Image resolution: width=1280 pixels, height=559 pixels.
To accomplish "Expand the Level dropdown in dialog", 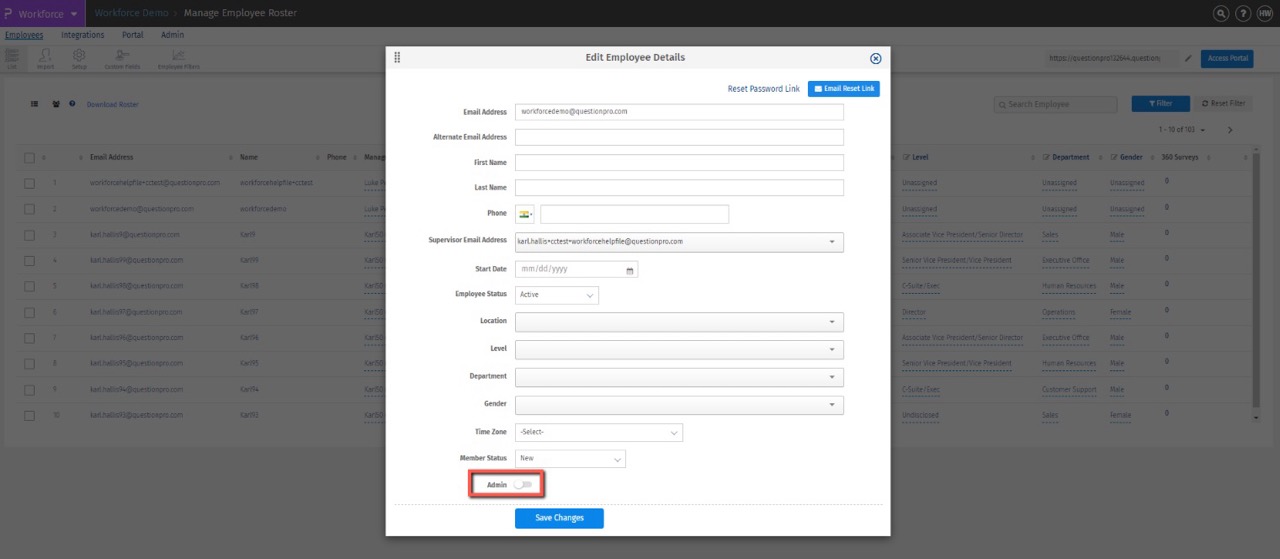I will (679, 349).
